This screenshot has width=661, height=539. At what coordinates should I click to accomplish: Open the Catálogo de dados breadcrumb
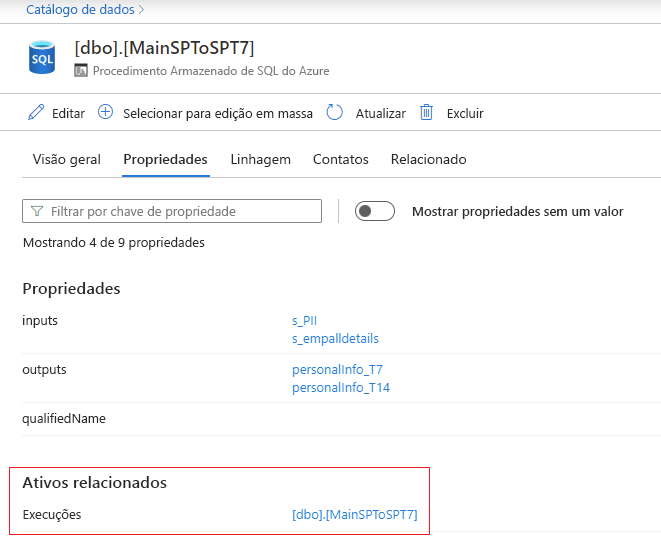[x=80, y=9]
